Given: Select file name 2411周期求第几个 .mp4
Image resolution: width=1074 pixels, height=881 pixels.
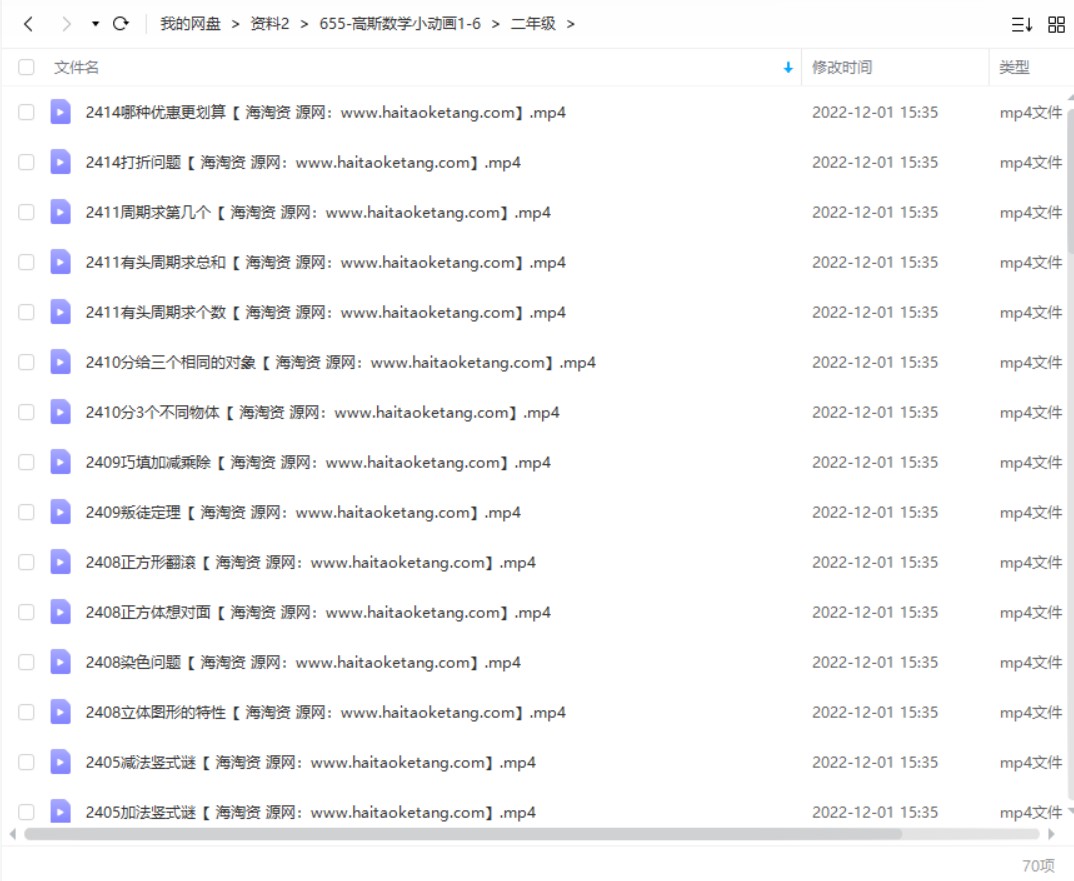Looking at the screenshot, I should click(x=318, y=212).
